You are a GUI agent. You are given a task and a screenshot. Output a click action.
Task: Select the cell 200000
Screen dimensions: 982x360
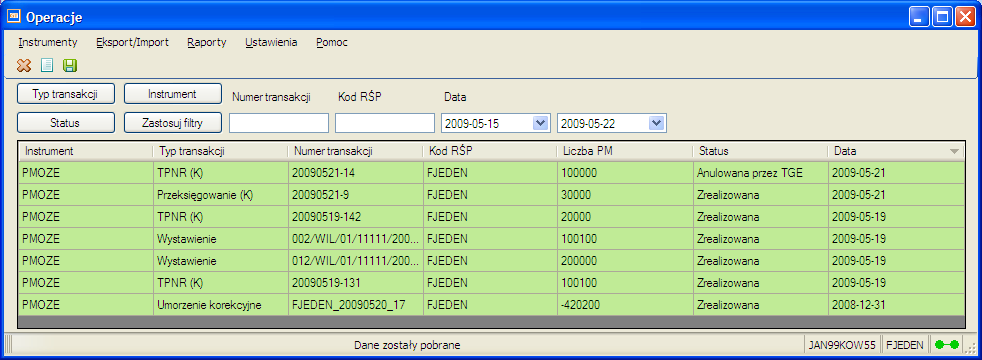click(625, 261)
